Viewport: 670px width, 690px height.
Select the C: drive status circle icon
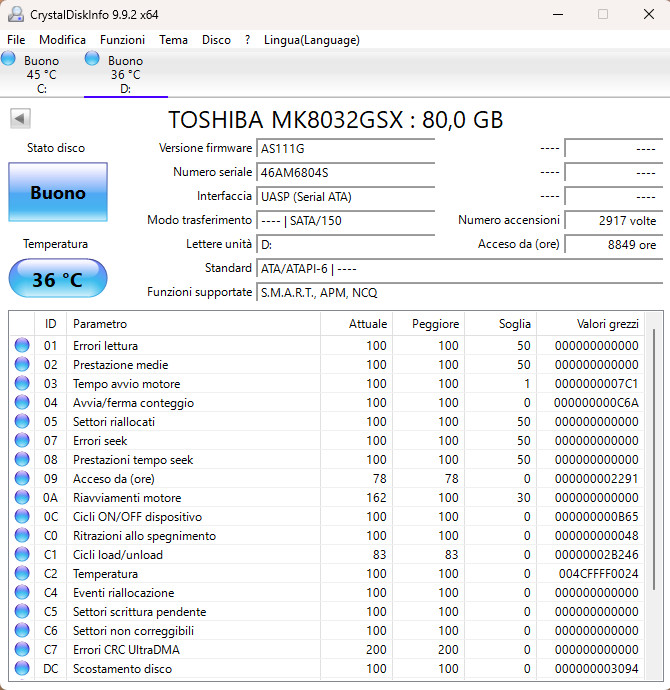8,58
